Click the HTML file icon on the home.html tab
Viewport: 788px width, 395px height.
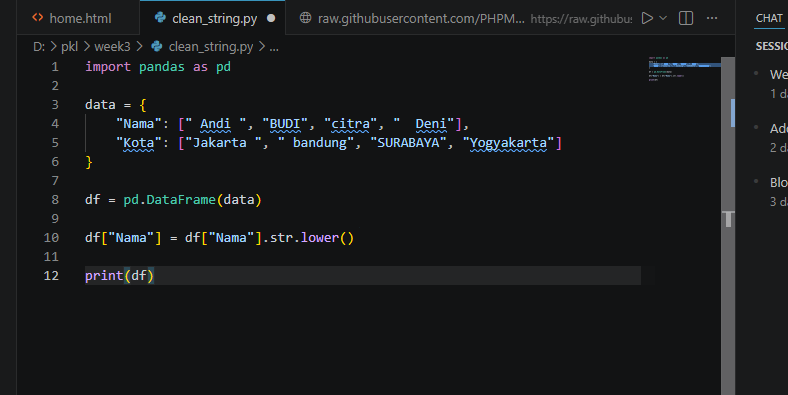(38, 18)
